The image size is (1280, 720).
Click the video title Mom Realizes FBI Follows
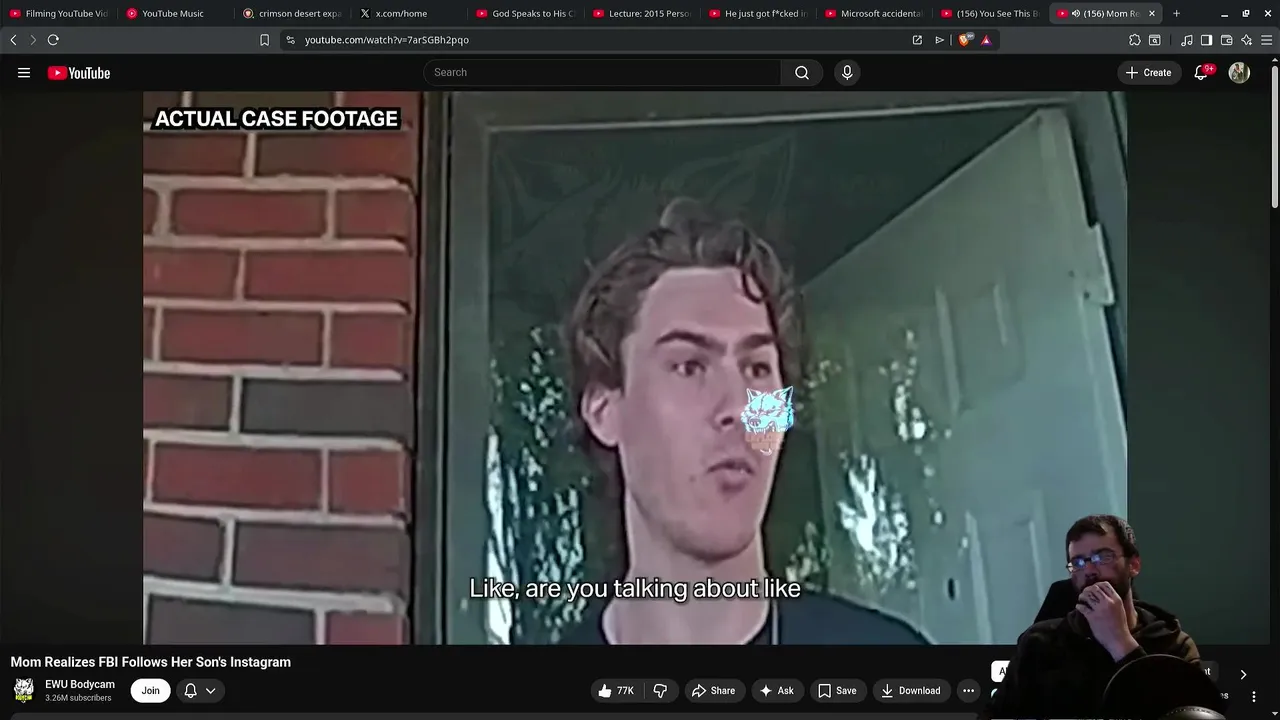click(x=151, y=662)
